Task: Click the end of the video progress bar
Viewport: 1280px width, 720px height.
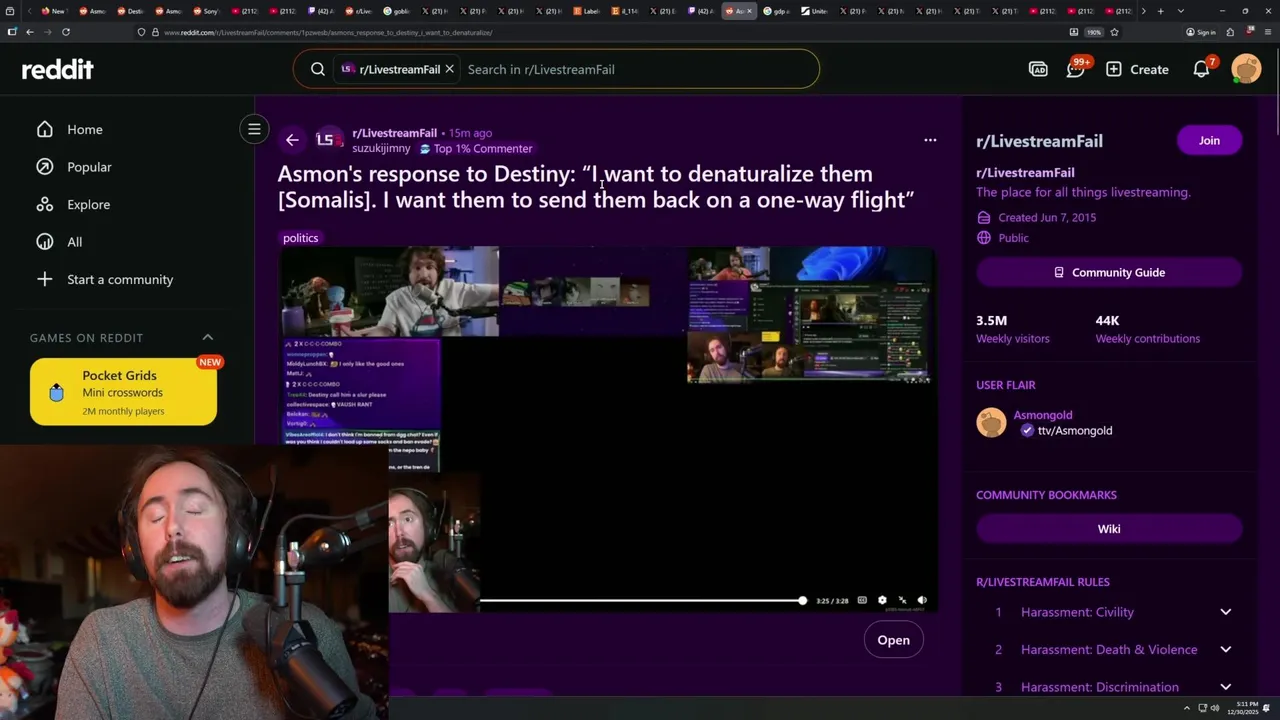Action: (x=802, y=600)
